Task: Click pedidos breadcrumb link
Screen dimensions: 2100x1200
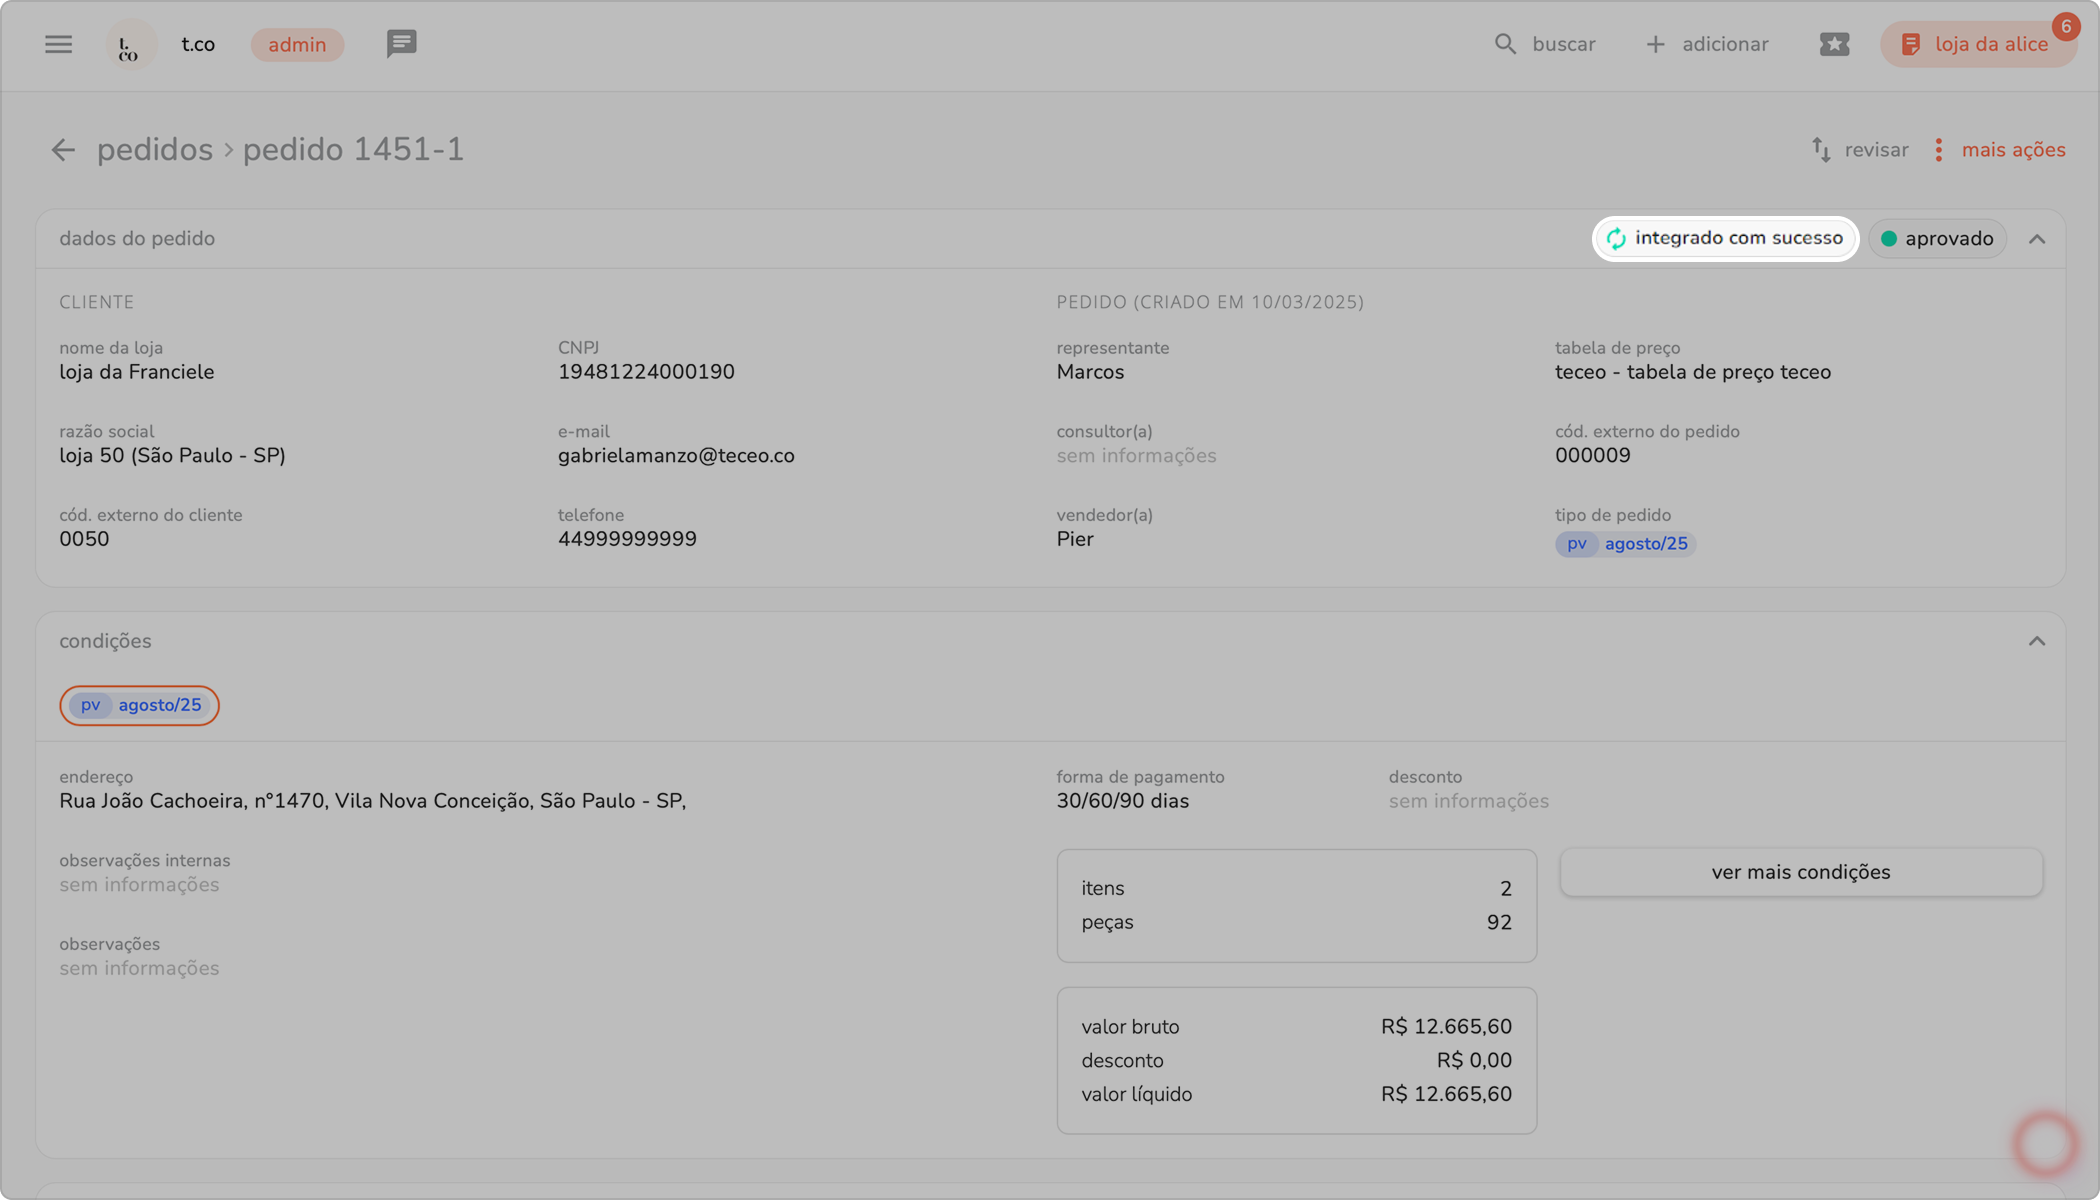Action: point(154,150)
